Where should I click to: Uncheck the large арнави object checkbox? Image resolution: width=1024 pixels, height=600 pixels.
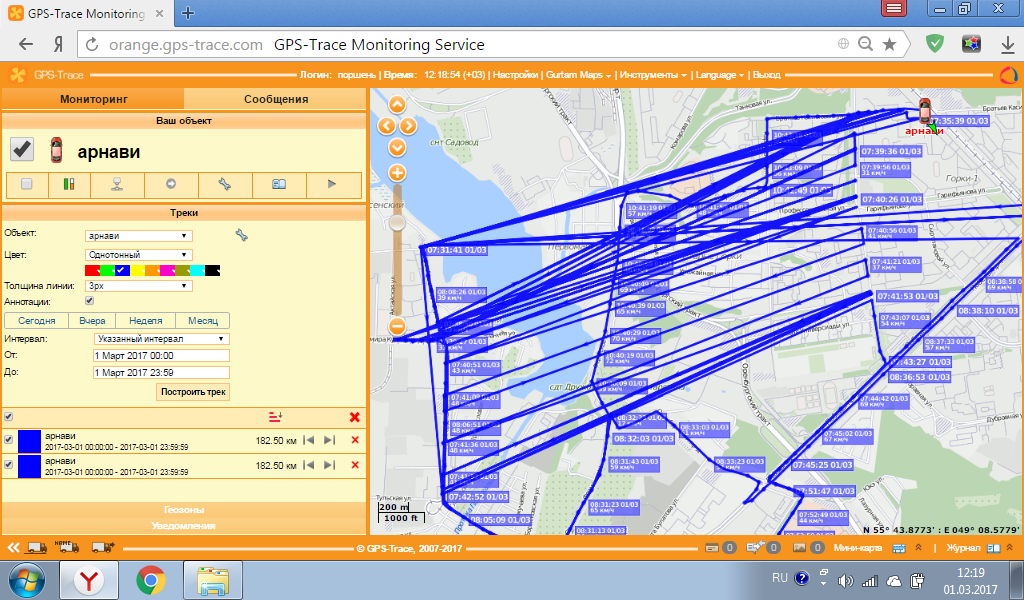pyautogui.click(x=22, y=149)
